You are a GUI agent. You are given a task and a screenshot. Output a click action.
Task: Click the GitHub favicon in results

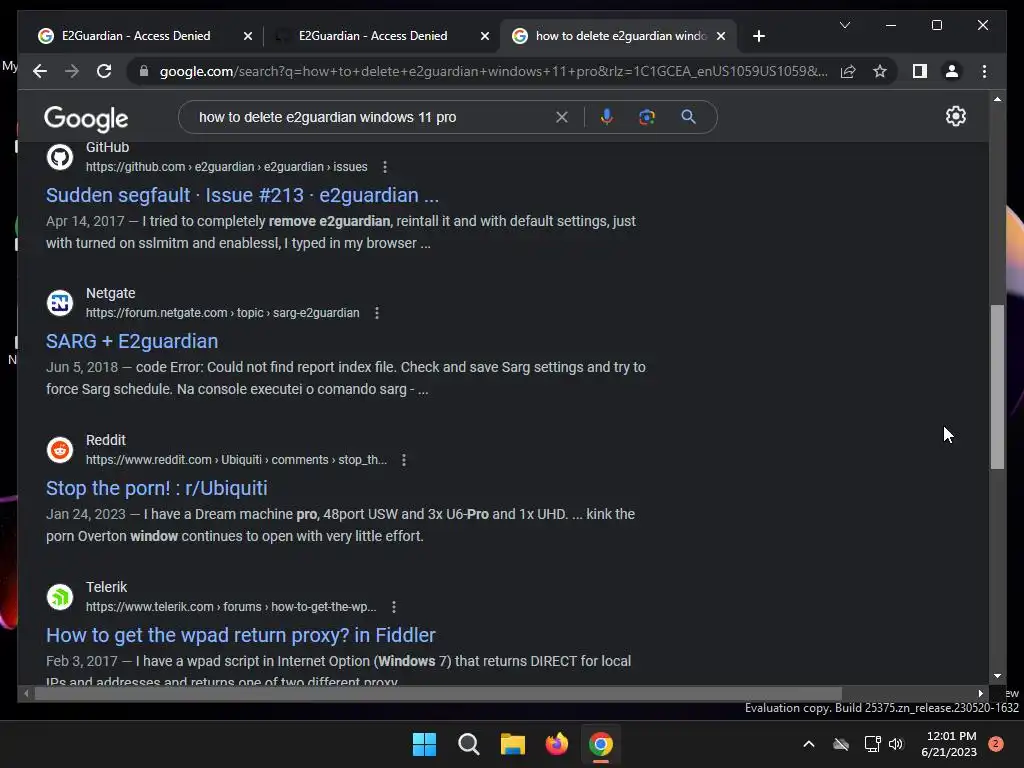[x=59, y=157]
